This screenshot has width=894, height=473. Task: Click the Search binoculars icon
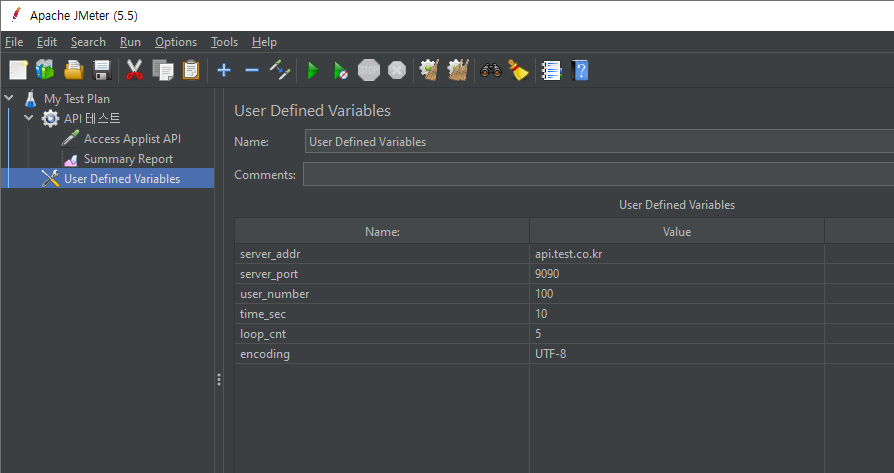pos(490,70)
